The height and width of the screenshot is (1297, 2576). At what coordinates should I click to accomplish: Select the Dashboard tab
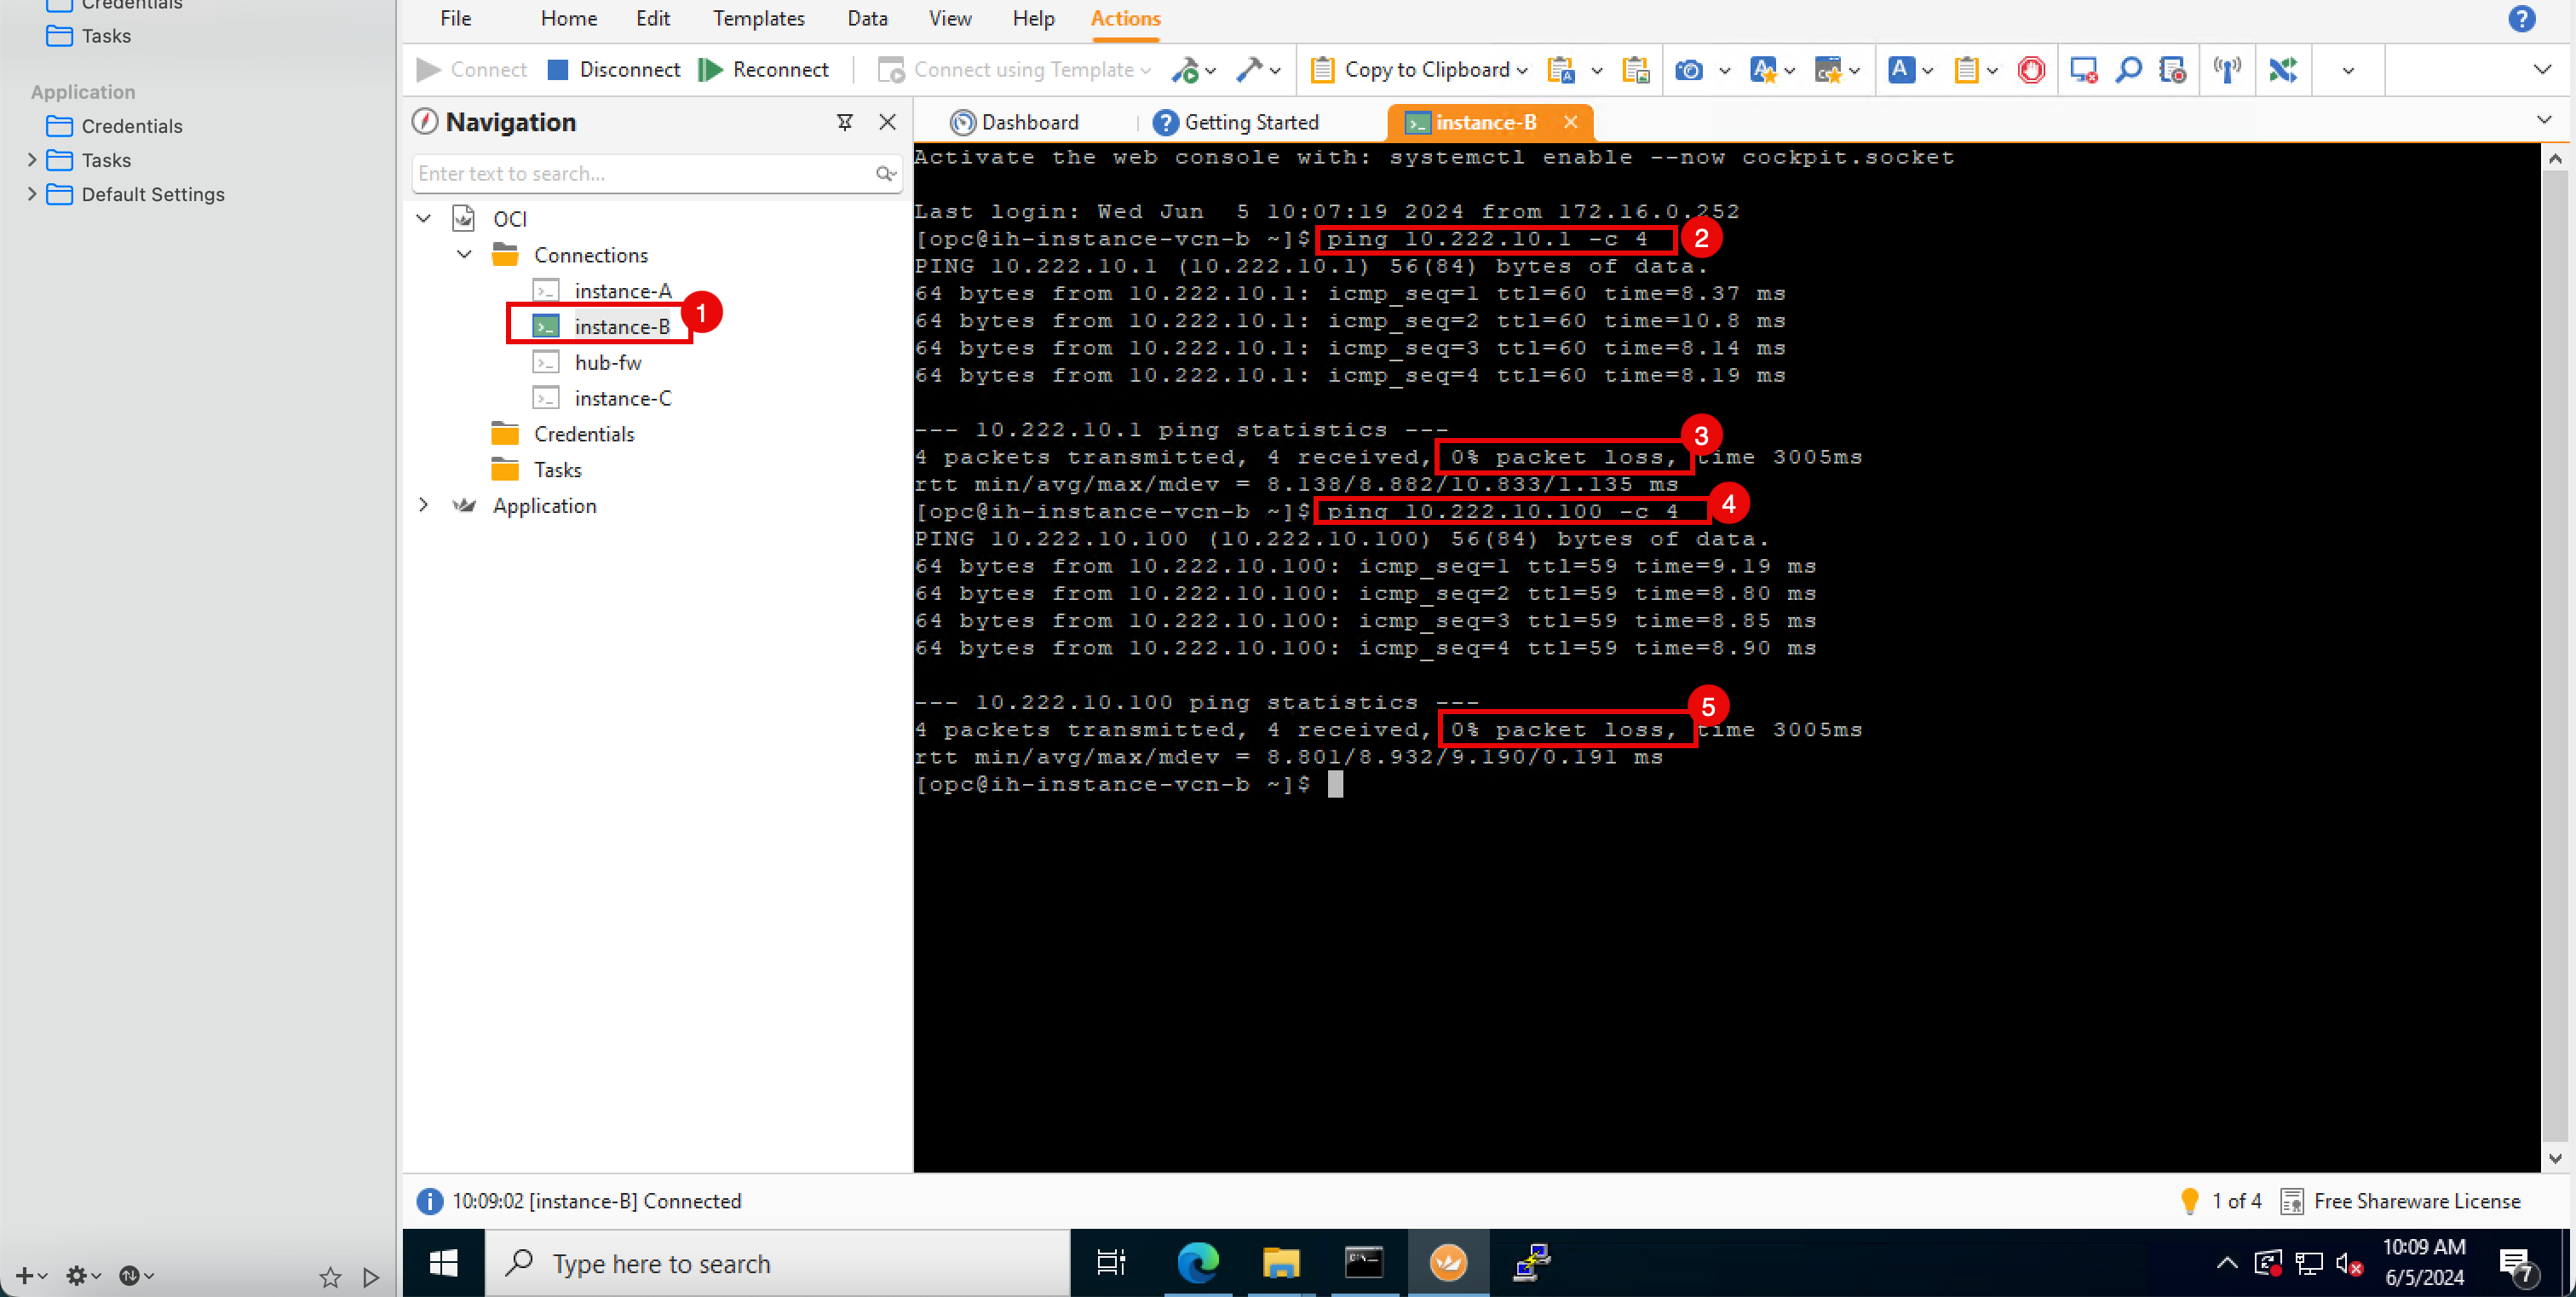1014,121
